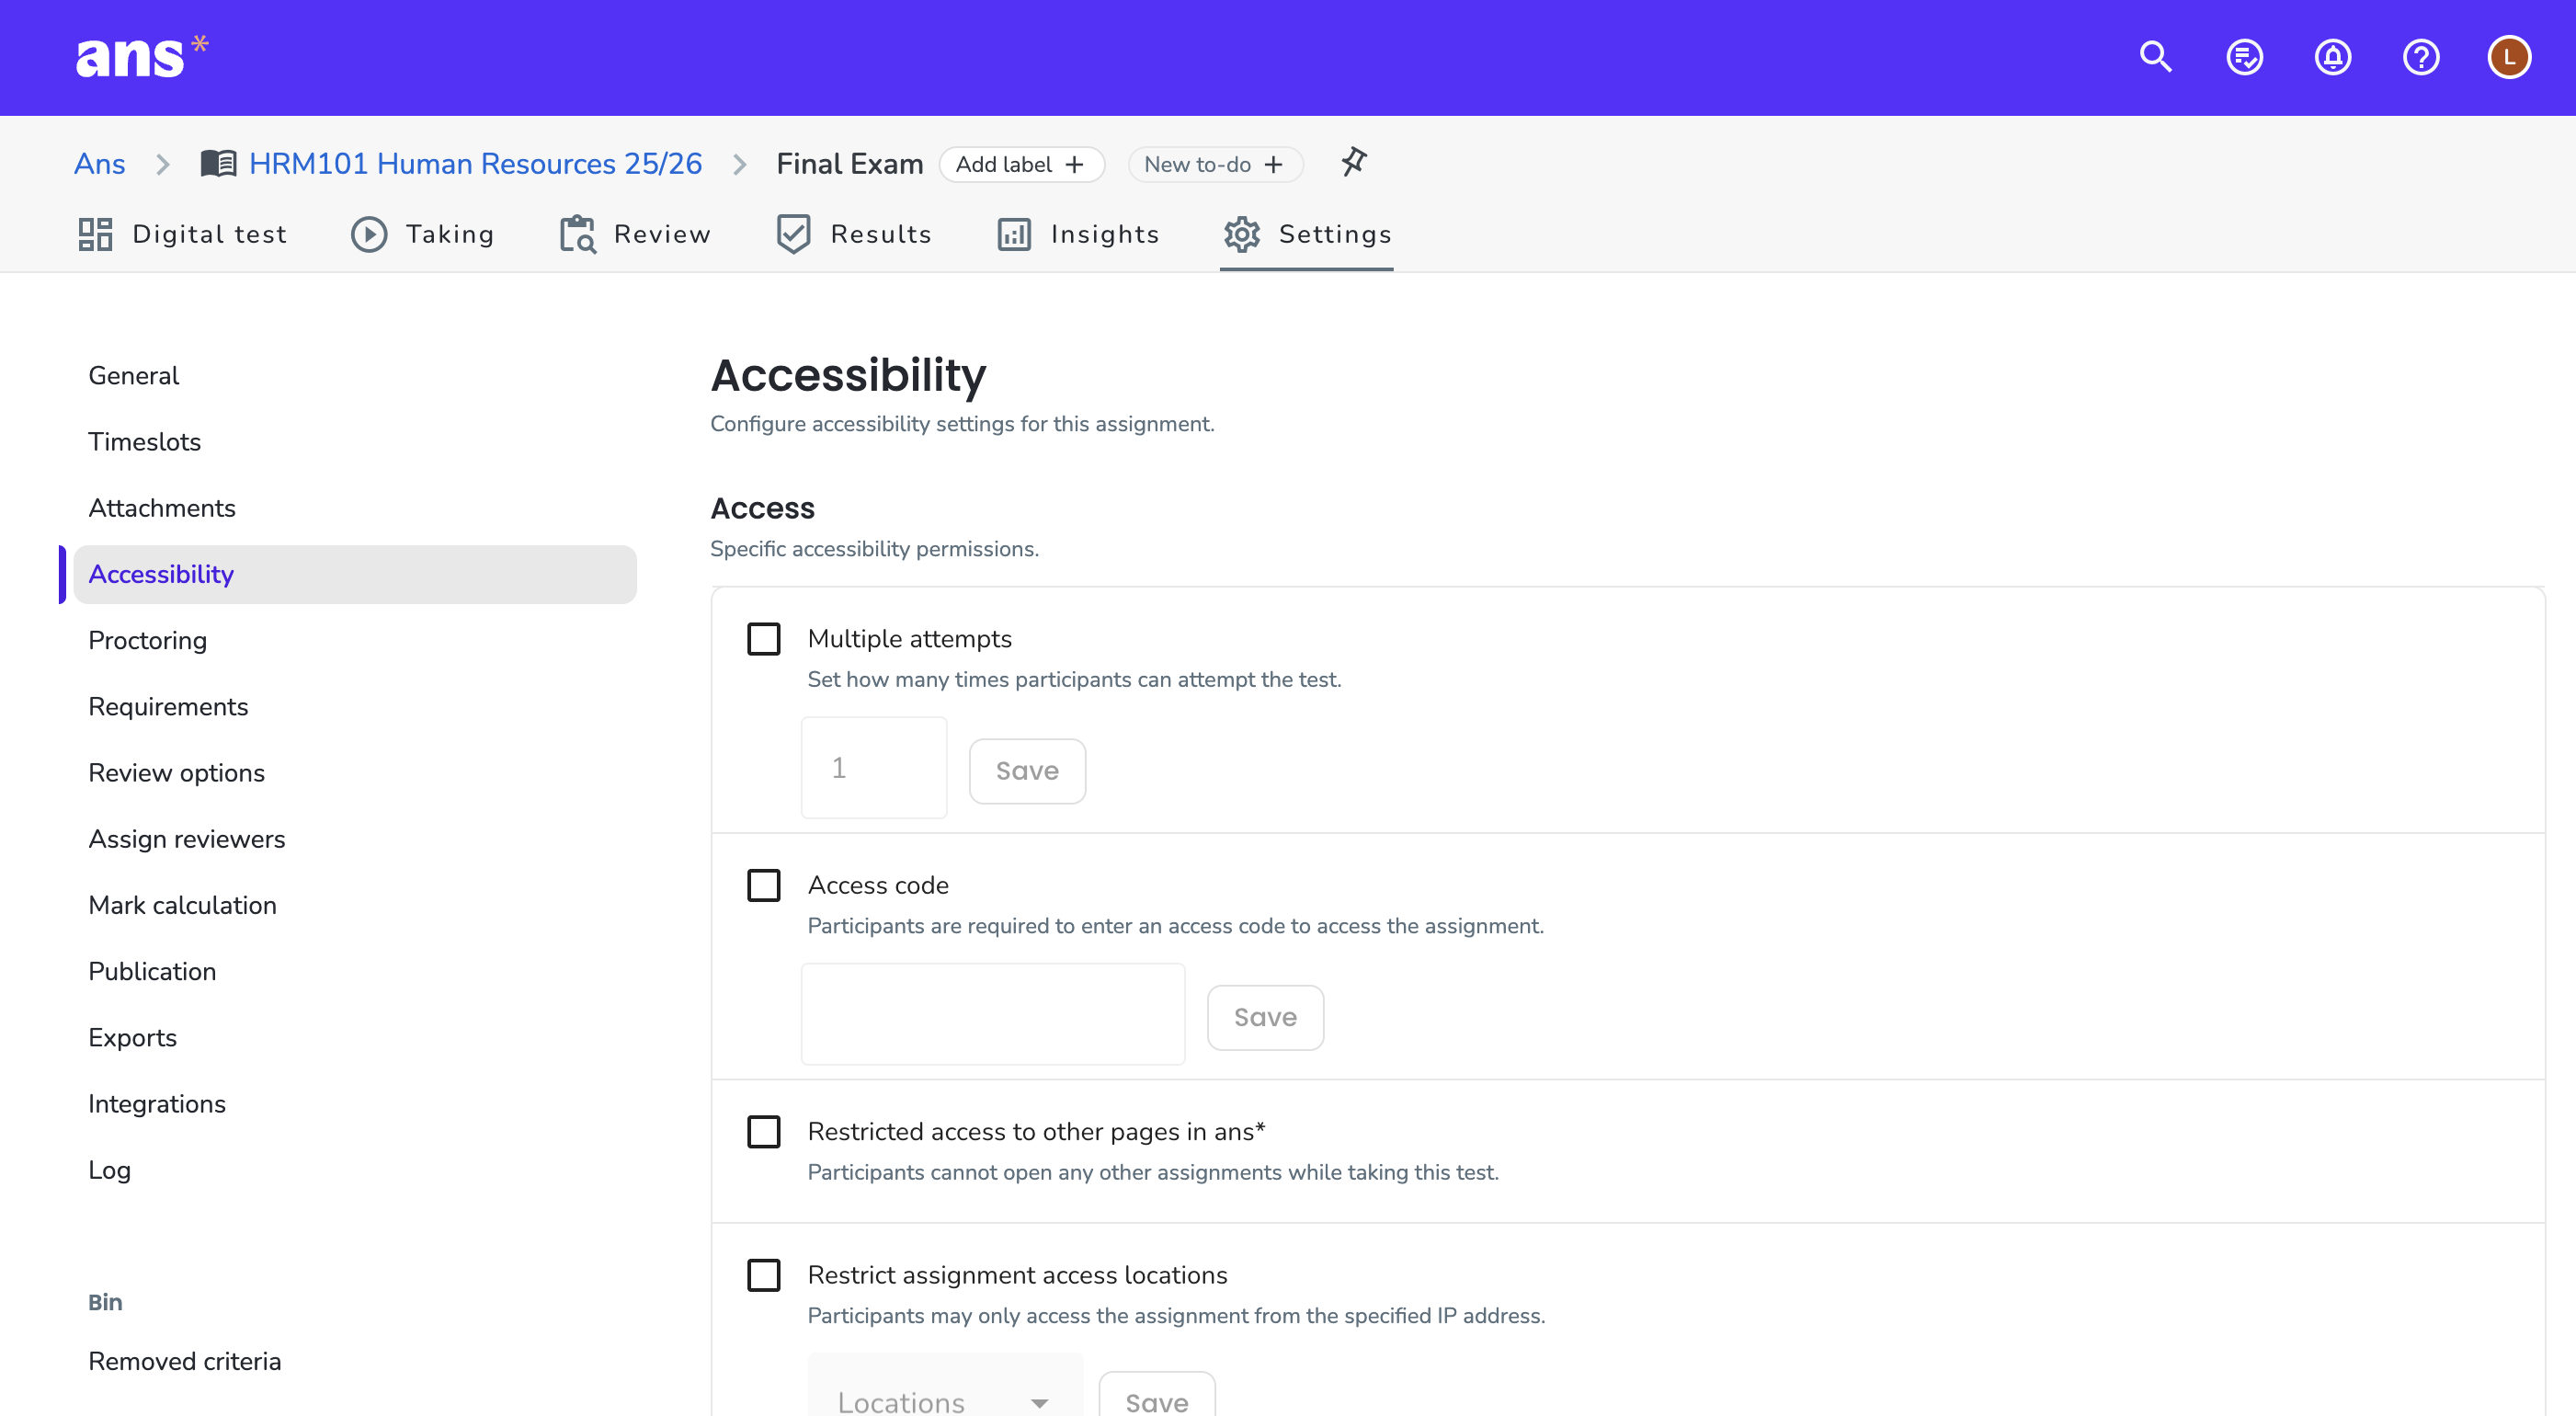Viewport: 2576px width, 1416px height.
Task: Switch to the Review tab
Action: (635, 234)
